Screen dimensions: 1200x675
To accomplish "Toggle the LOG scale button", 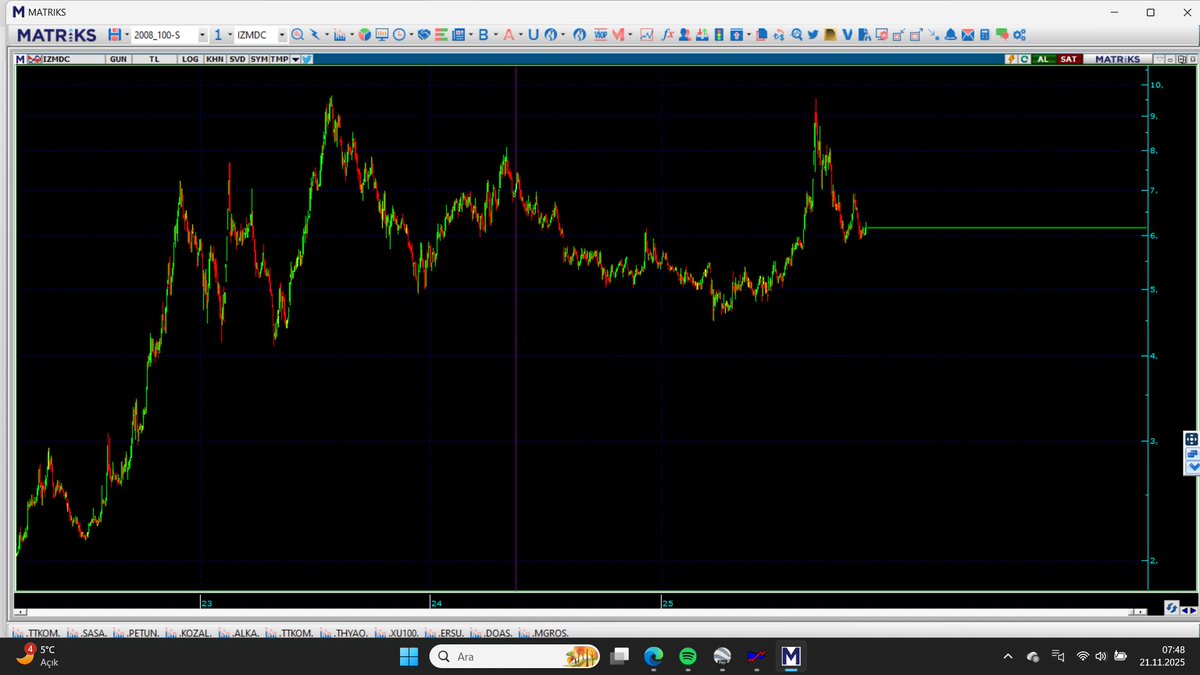I will click(190, 59).
